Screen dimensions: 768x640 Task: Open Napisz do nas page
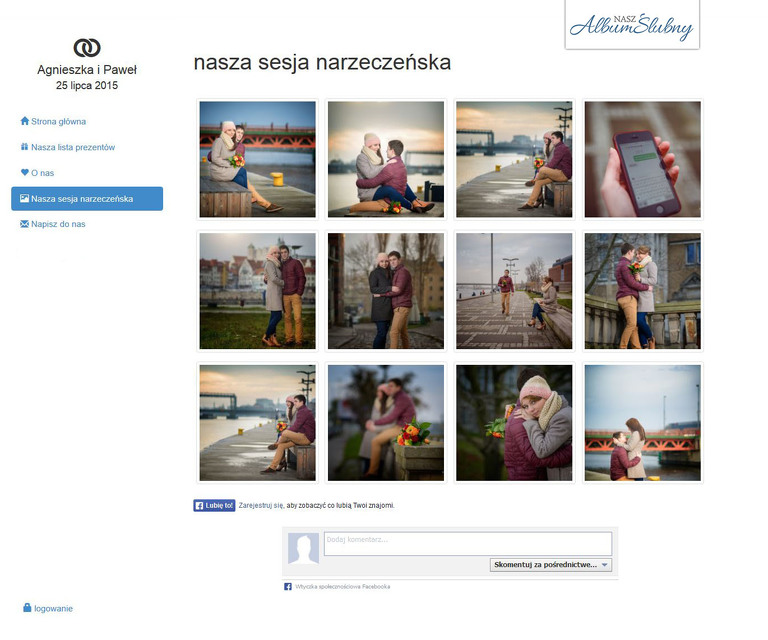click(58, 224)
